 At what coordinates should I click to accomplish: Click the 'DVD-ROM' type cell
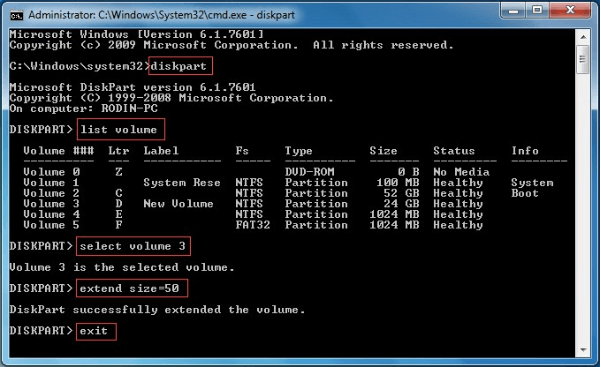pyautogui.click(x=310, y=172)
